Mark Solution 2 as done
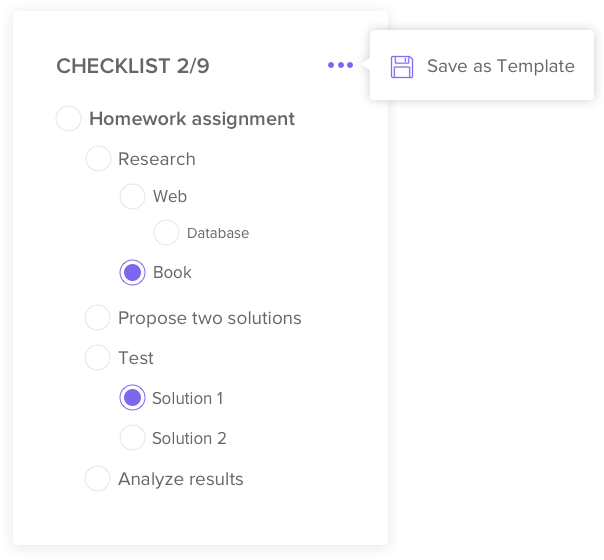 [x=132, y=438]
